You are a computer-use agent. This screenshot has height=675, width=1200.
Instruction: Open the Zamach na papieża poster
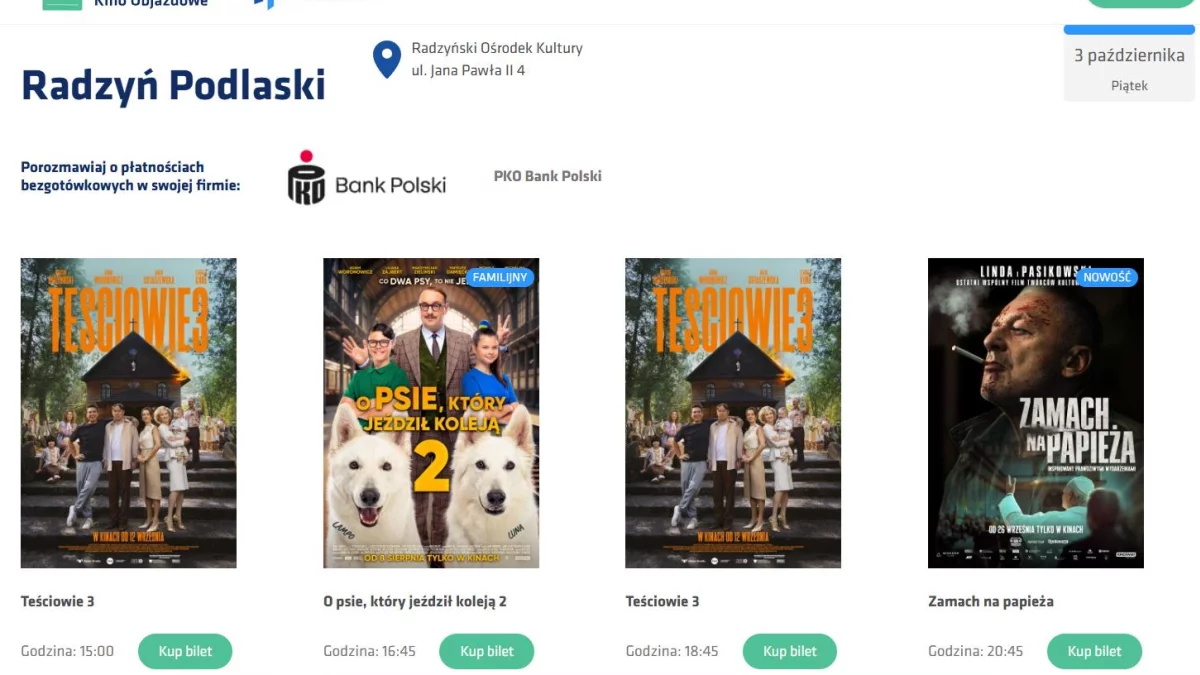pyautogui.click(x=1036, y=413)
